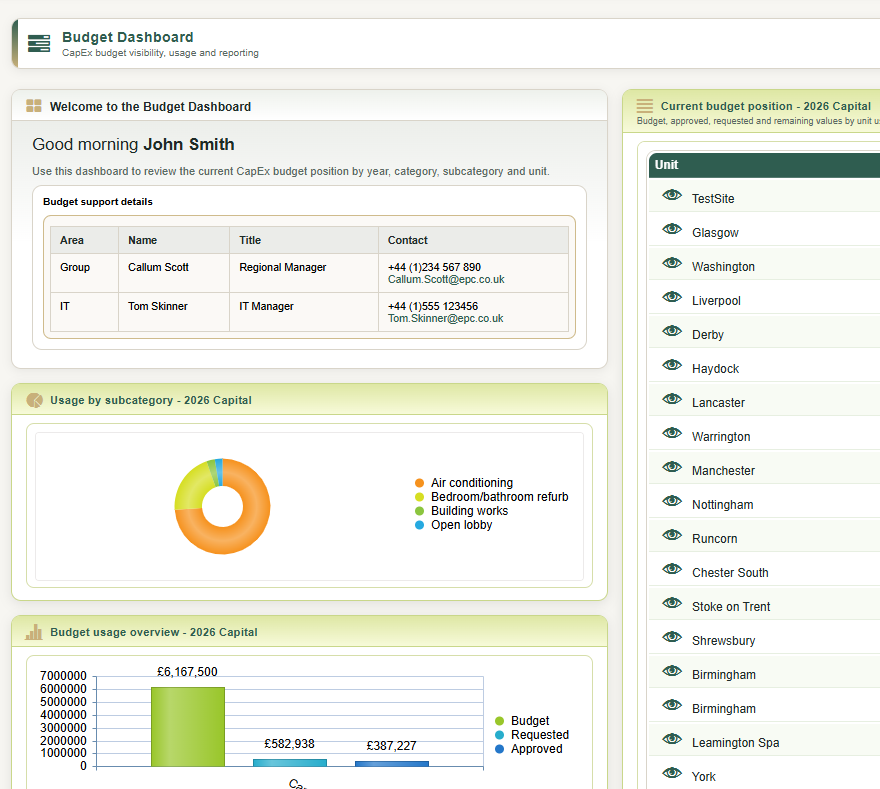This screenshot has width=880, height=789.
Task: Click the Air conditioning orange legend swatch
Action: click(x=419, y=483)
